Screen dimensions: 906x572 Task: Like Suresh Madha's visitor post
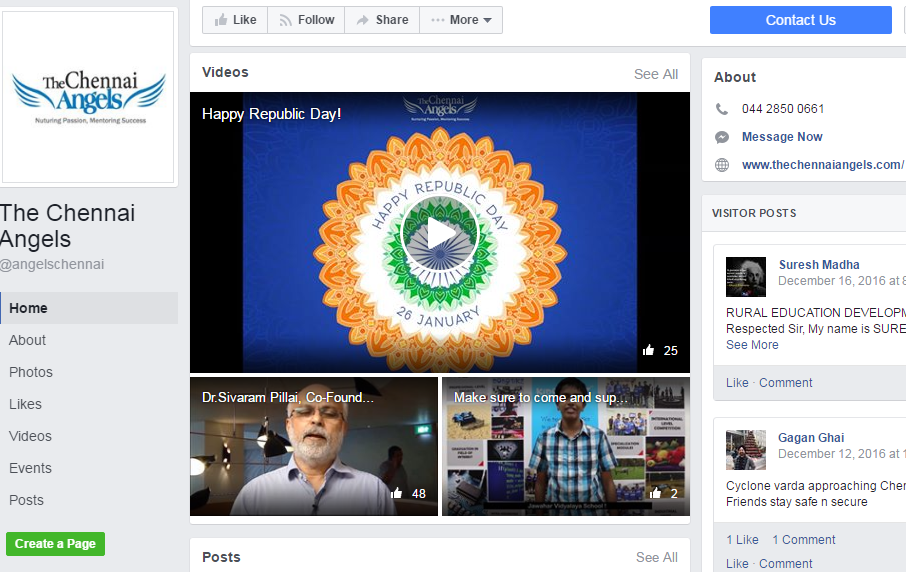(737, 382)
